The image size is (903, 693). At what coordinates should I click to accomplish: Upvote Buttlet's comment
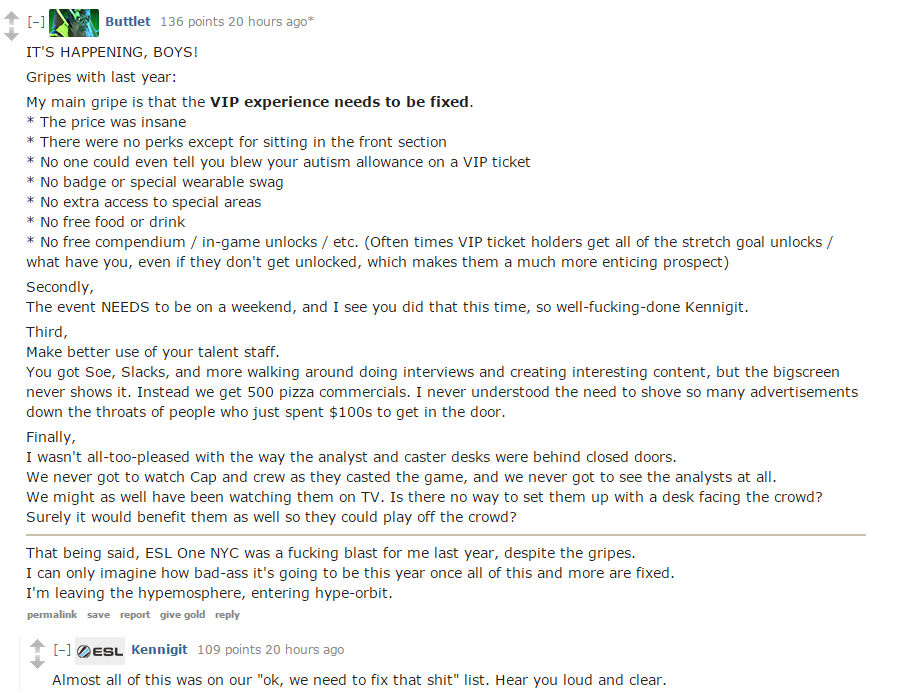(x=11, y=18)
